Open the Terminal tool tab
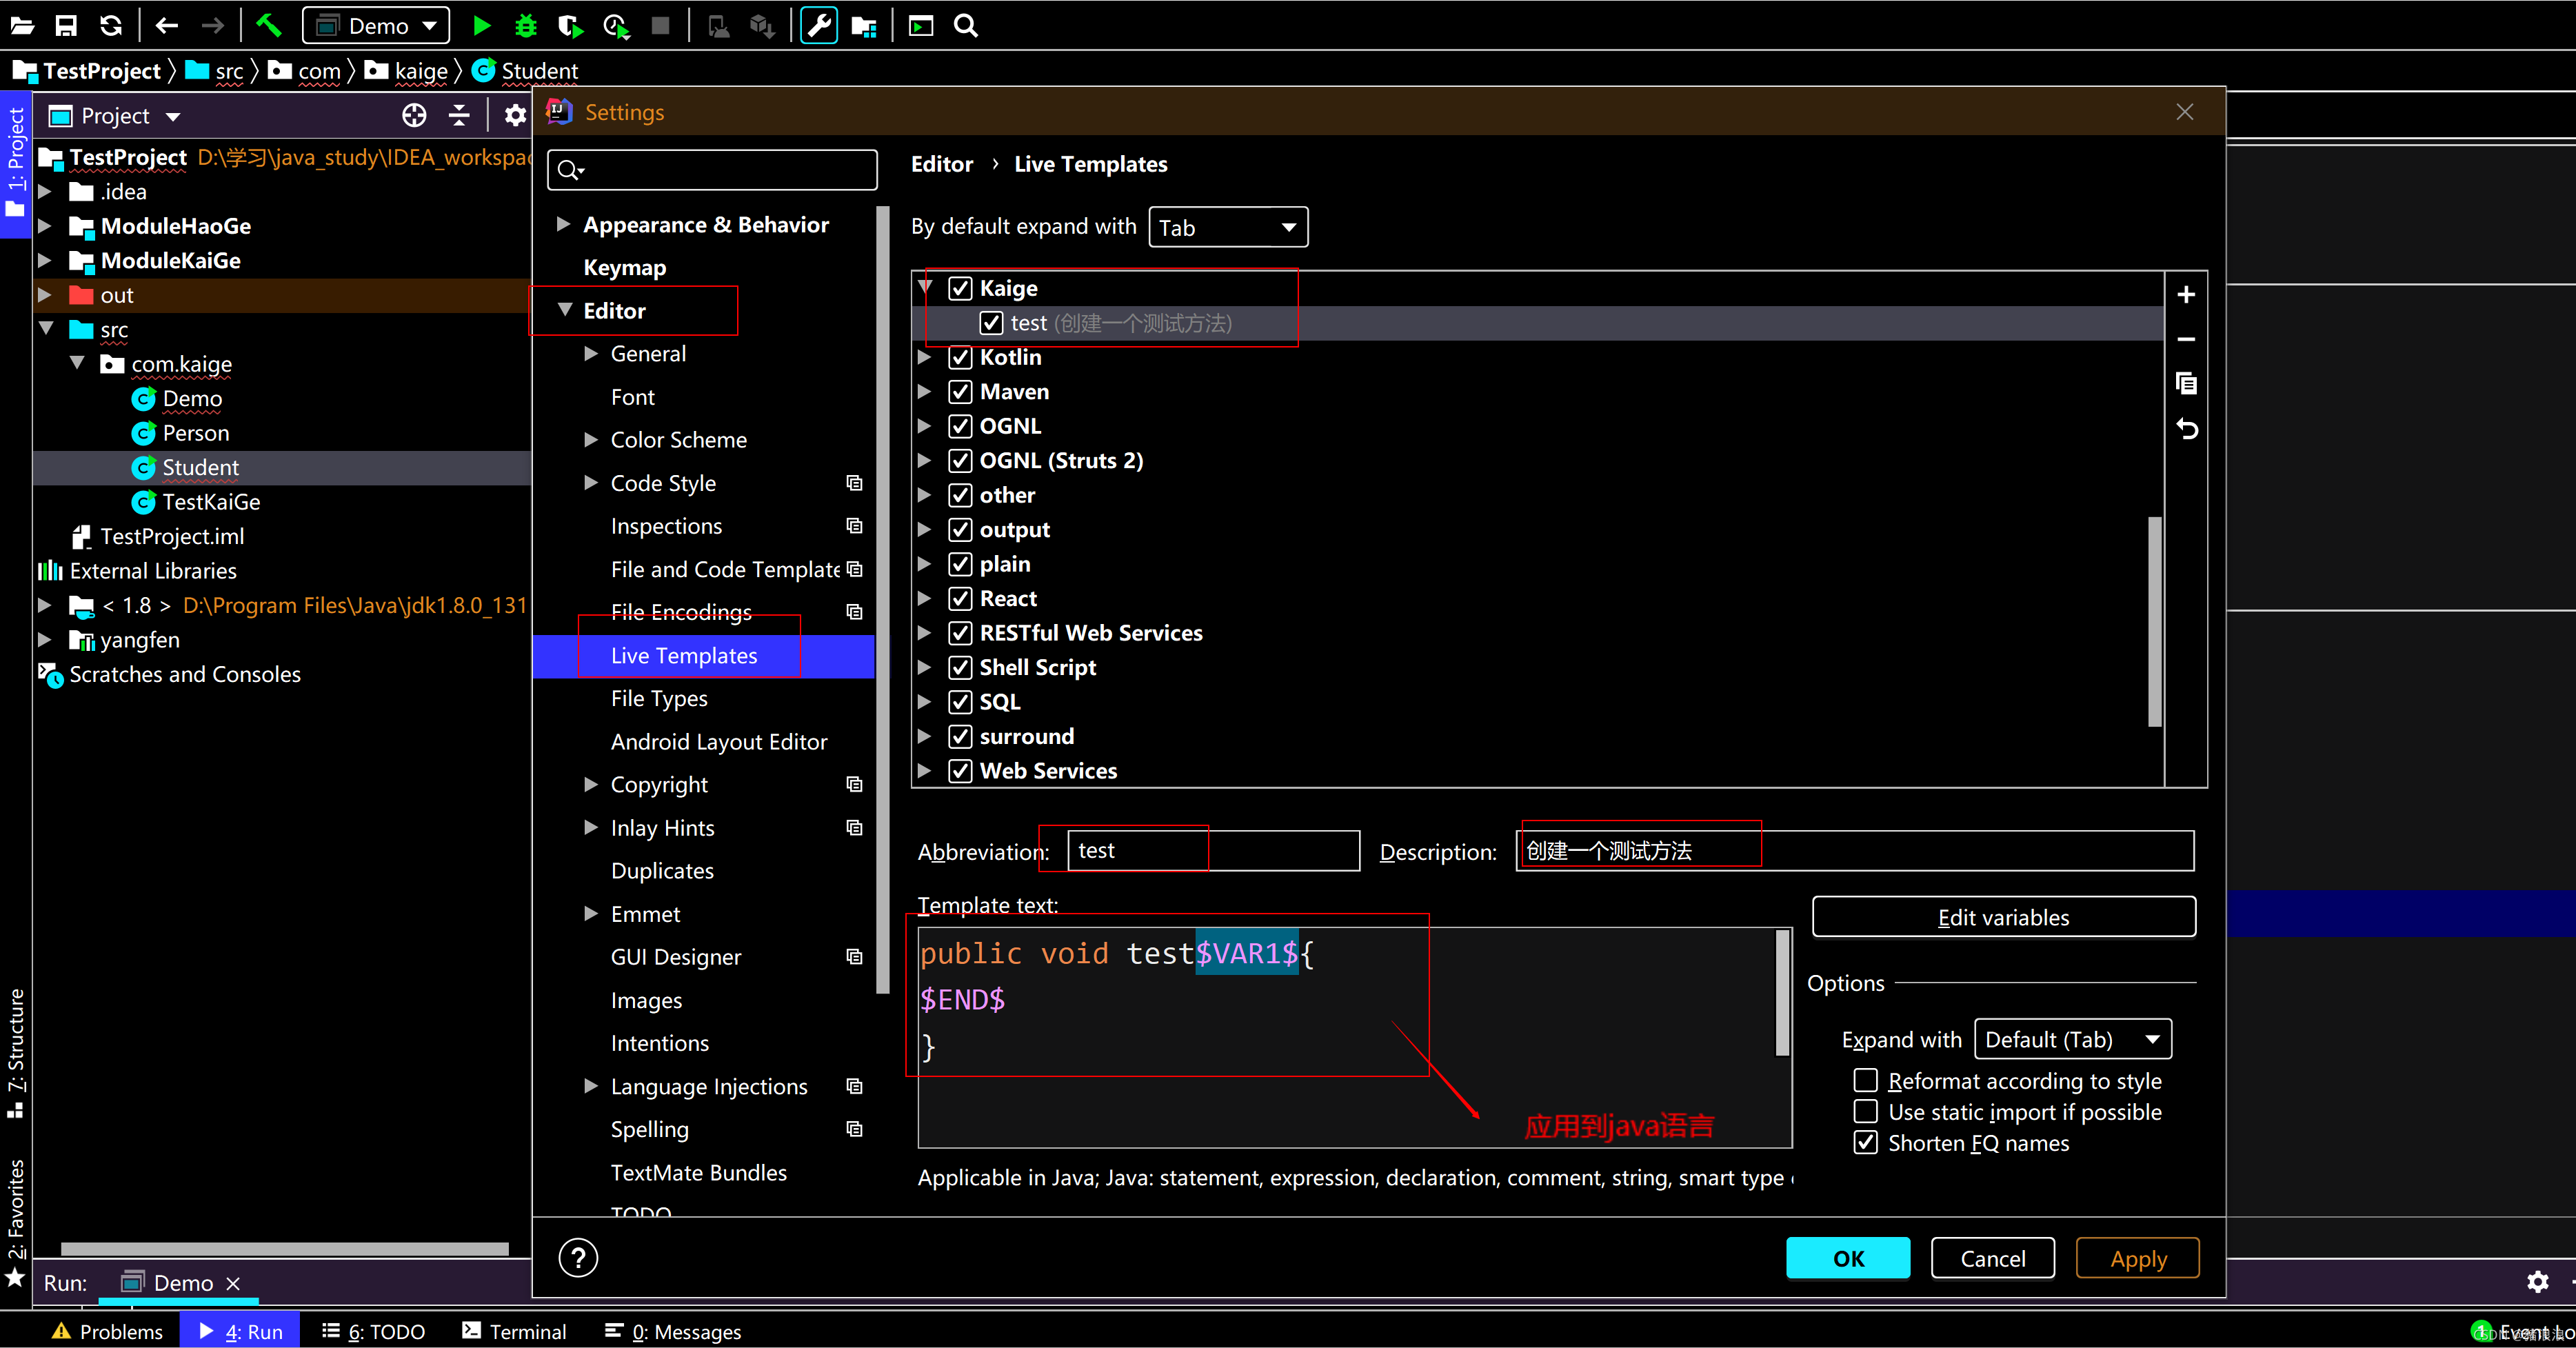The height and width of the screenshot is (1348, 2576). click(x=514, y=1332)
